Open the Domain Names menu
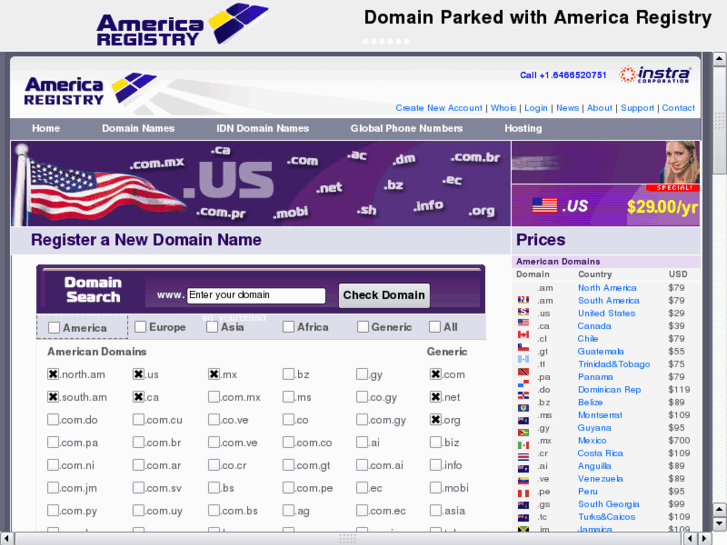Viewport: 727px width, 545px height. pos(138,128)
